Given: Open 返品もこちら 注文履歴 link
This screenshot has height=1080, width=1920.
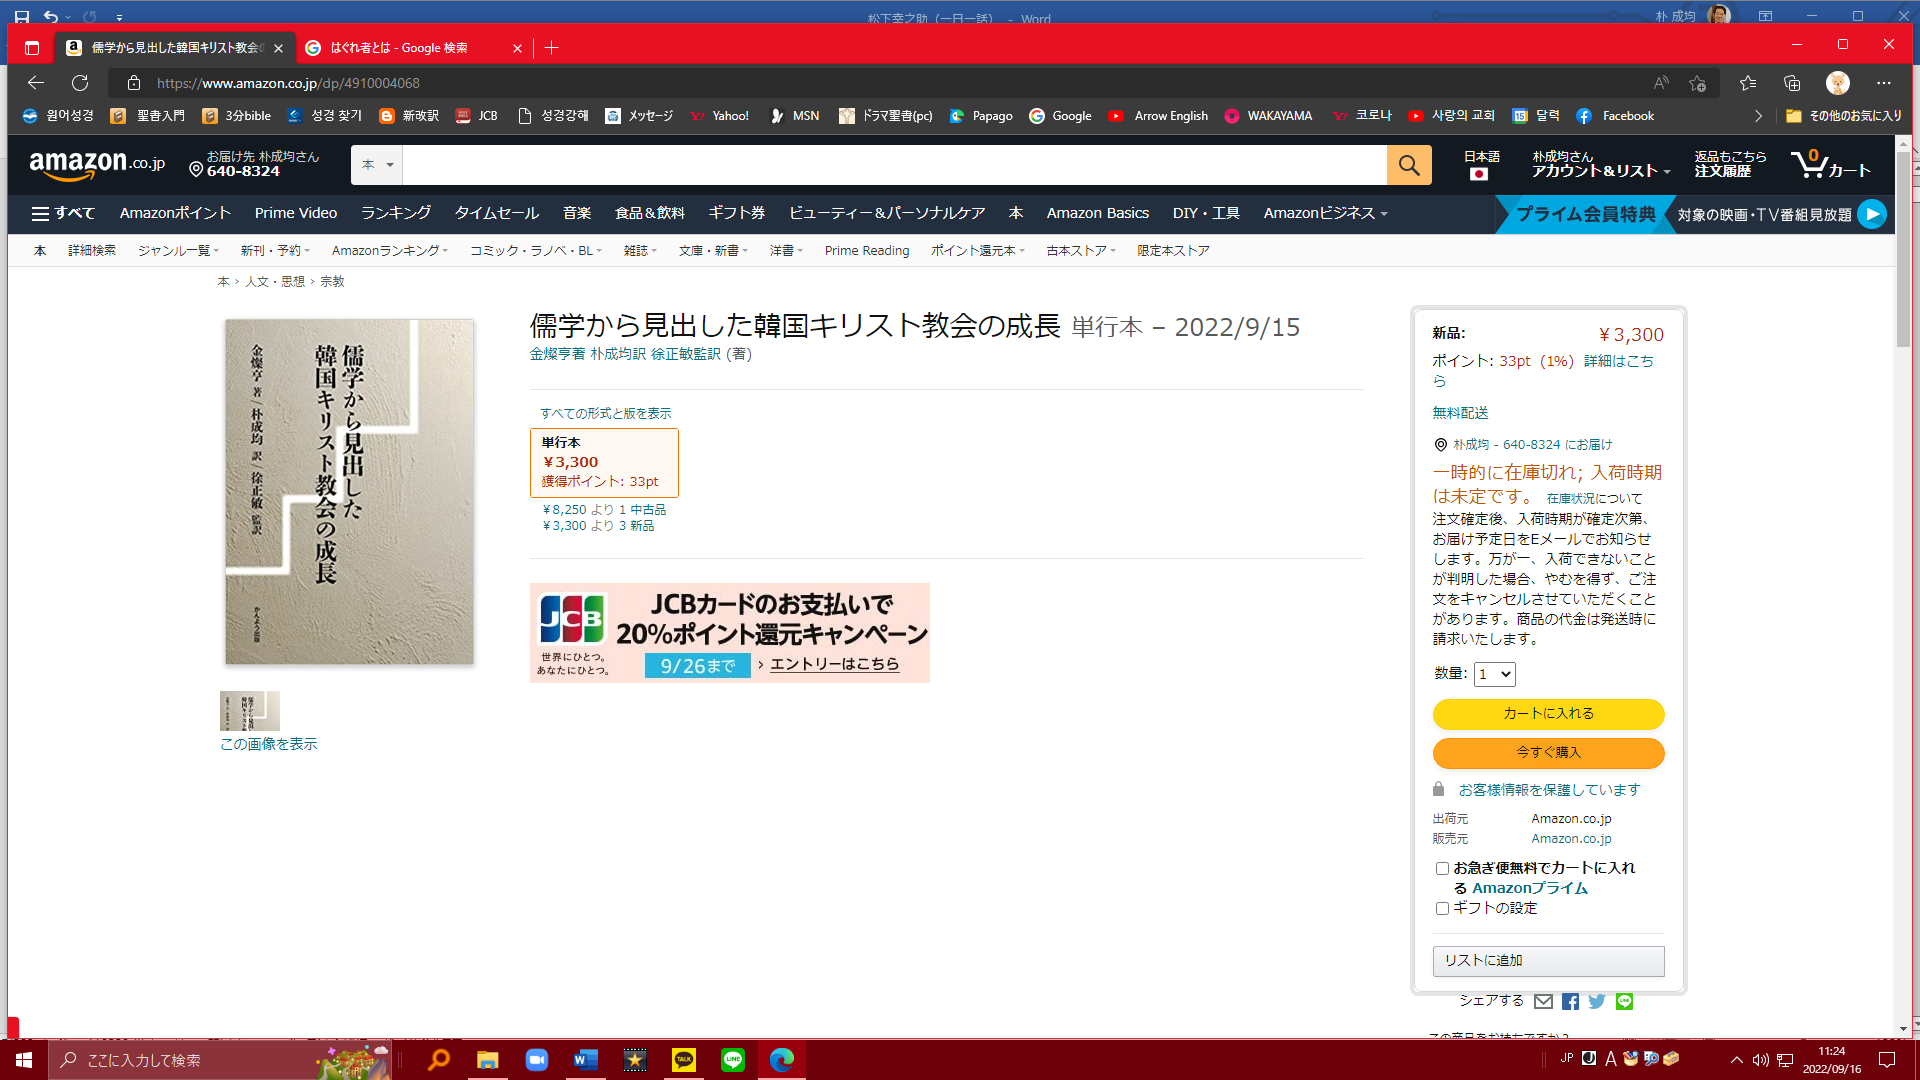Looking at the screenshot, I should click(1730, 165).
